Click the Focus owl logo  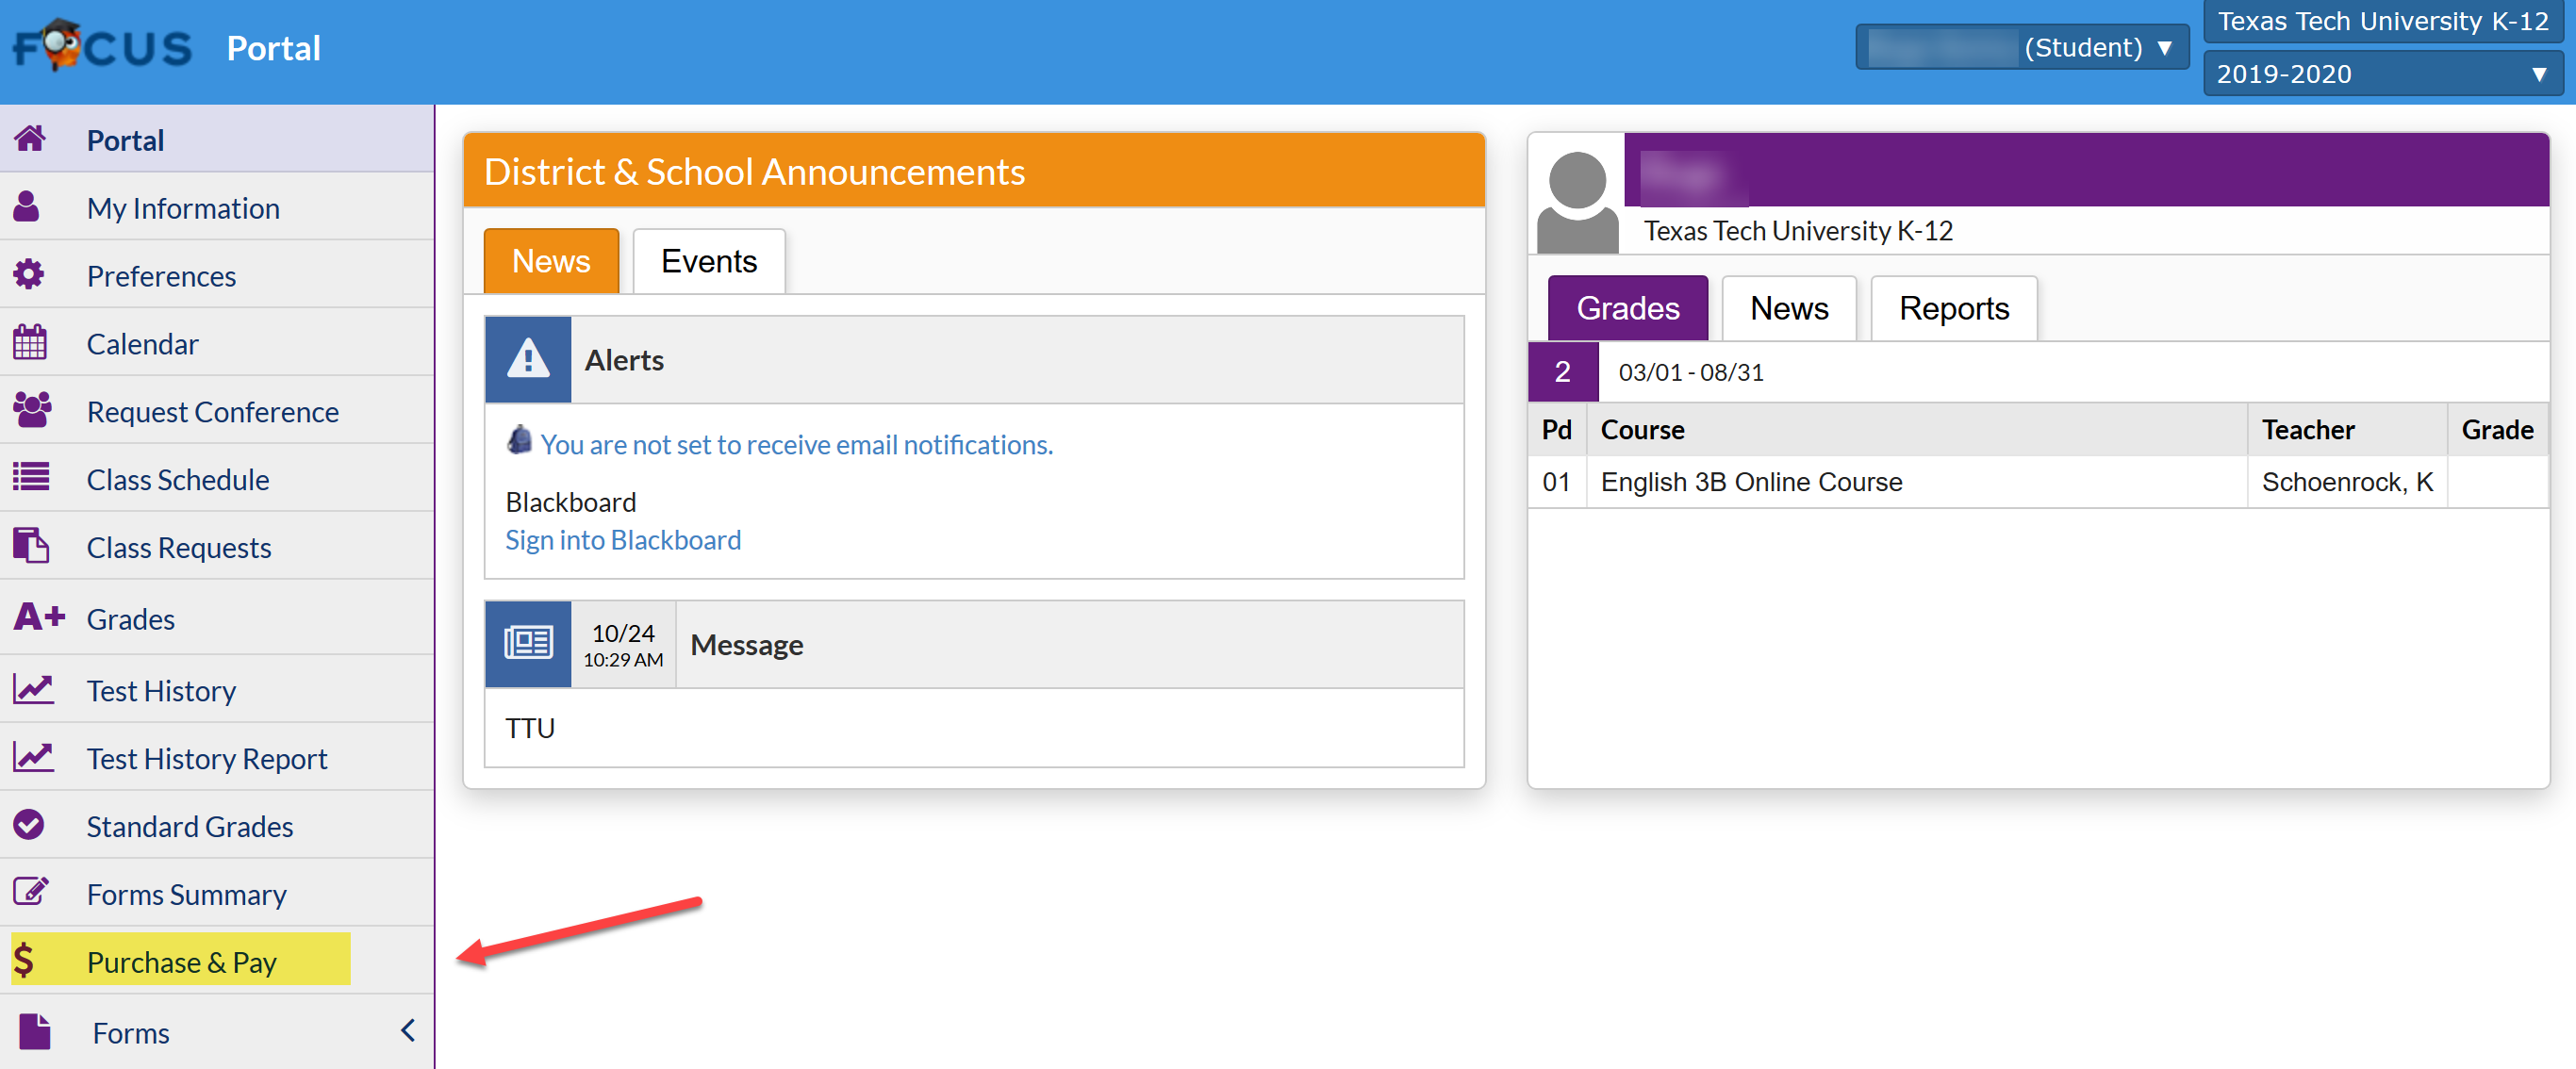coord(102,46)
